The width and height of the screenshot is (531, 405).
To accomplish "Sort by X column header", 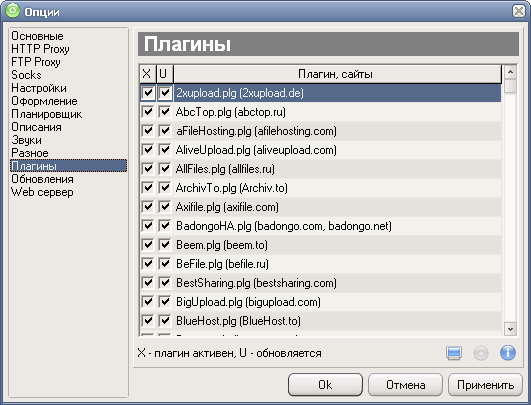I will pyautogui.click(x=147, y=74).
